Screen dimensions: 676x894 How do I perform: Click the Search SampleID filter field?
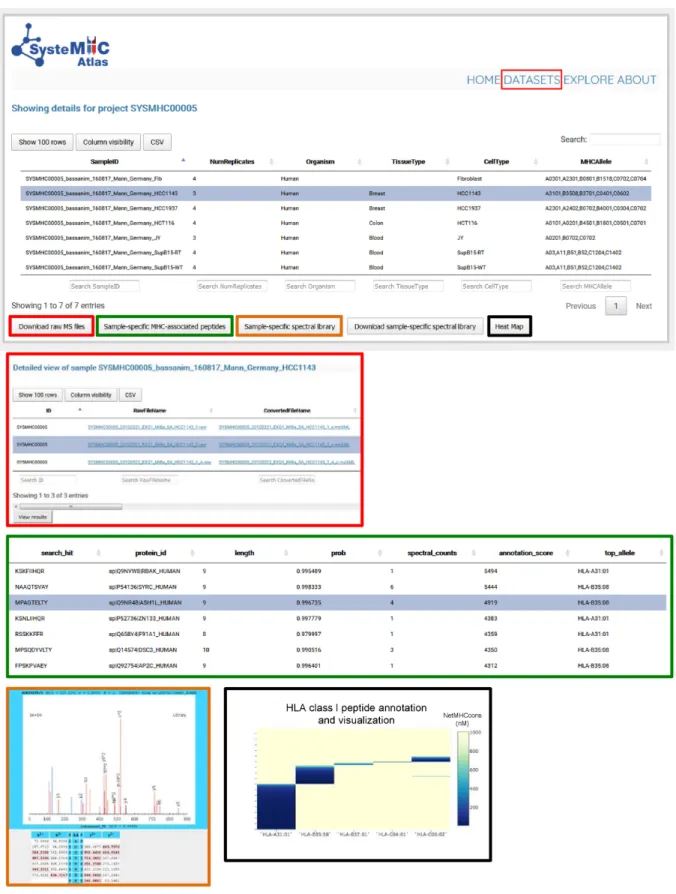104,286
